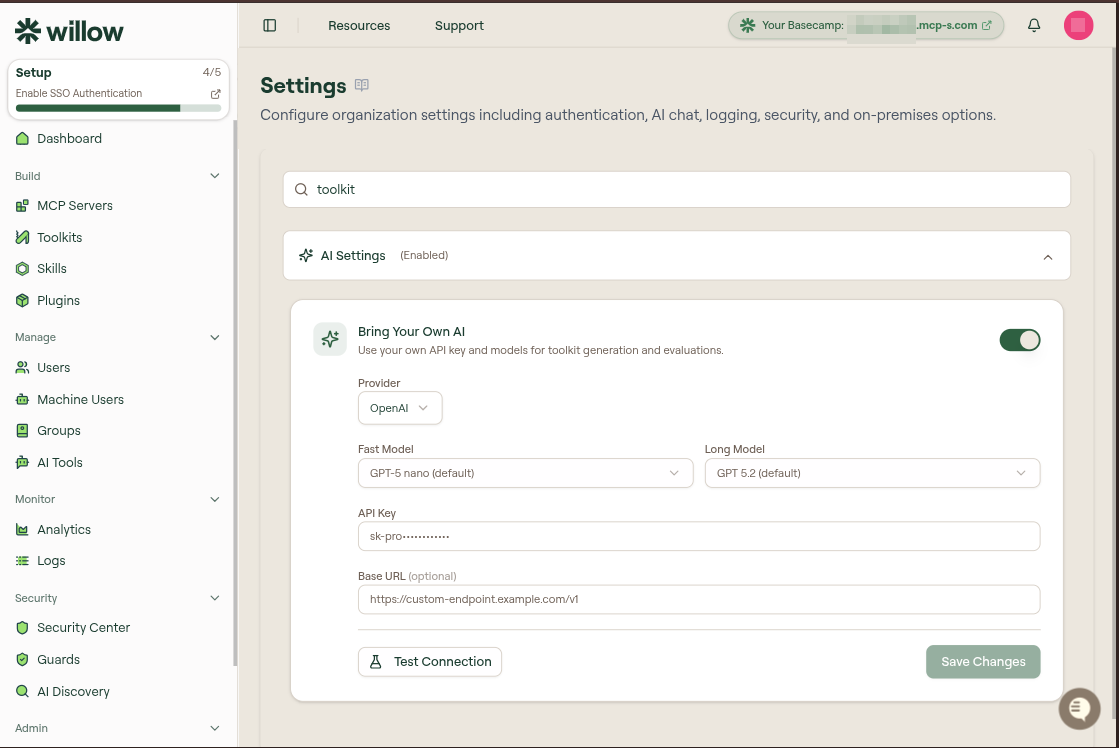Open Analytics in the sidebar
Viewport: 1119px width, 748px height.
pos(64,530)
